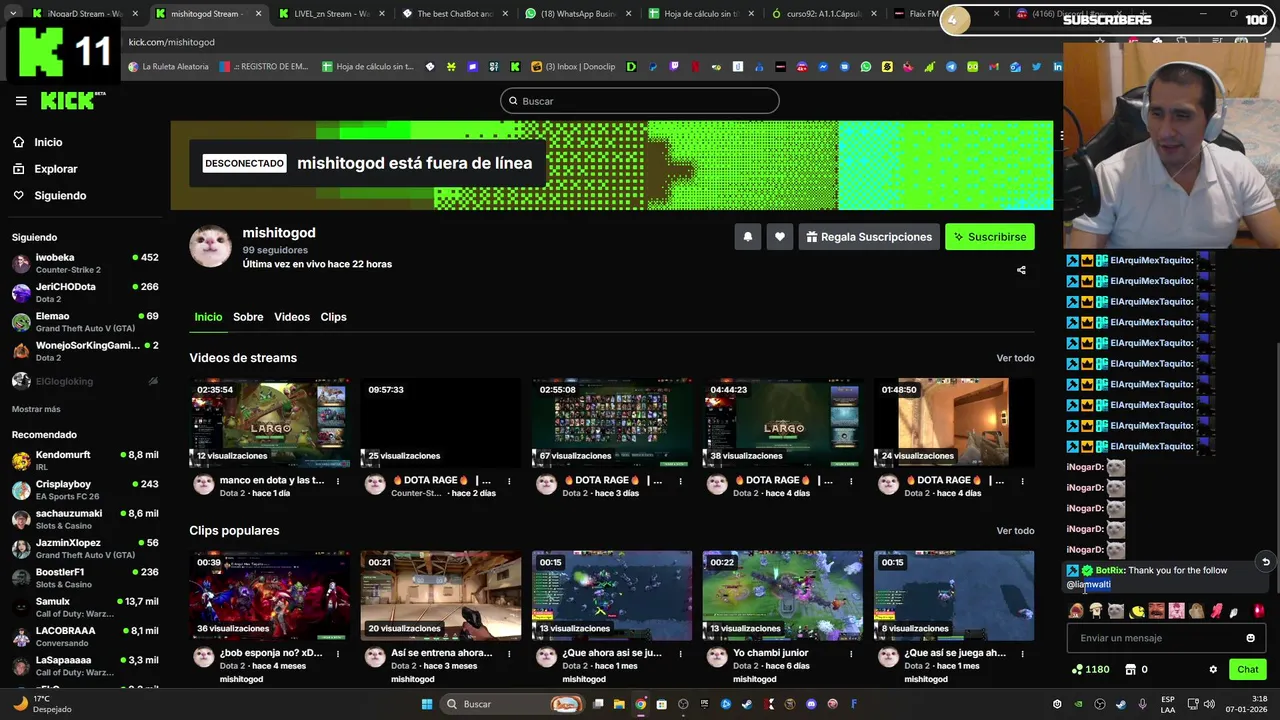Open options menu for the 02:55:08 video
Screen dimensions: 1280x720
[x=680, y=481]
